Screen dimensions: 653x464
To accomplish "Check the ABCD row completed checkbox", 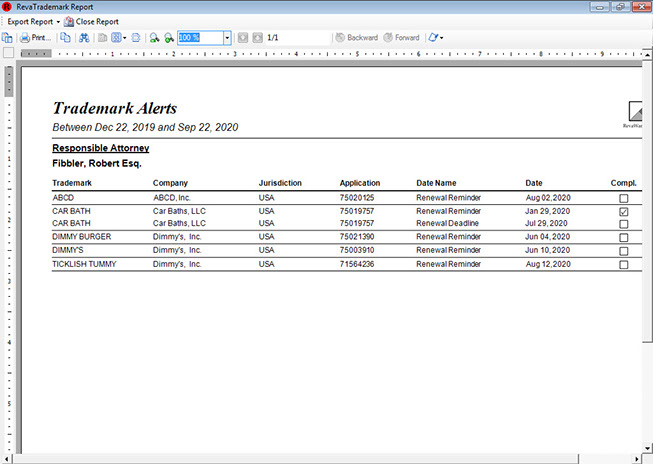I will tap(624, 199).
